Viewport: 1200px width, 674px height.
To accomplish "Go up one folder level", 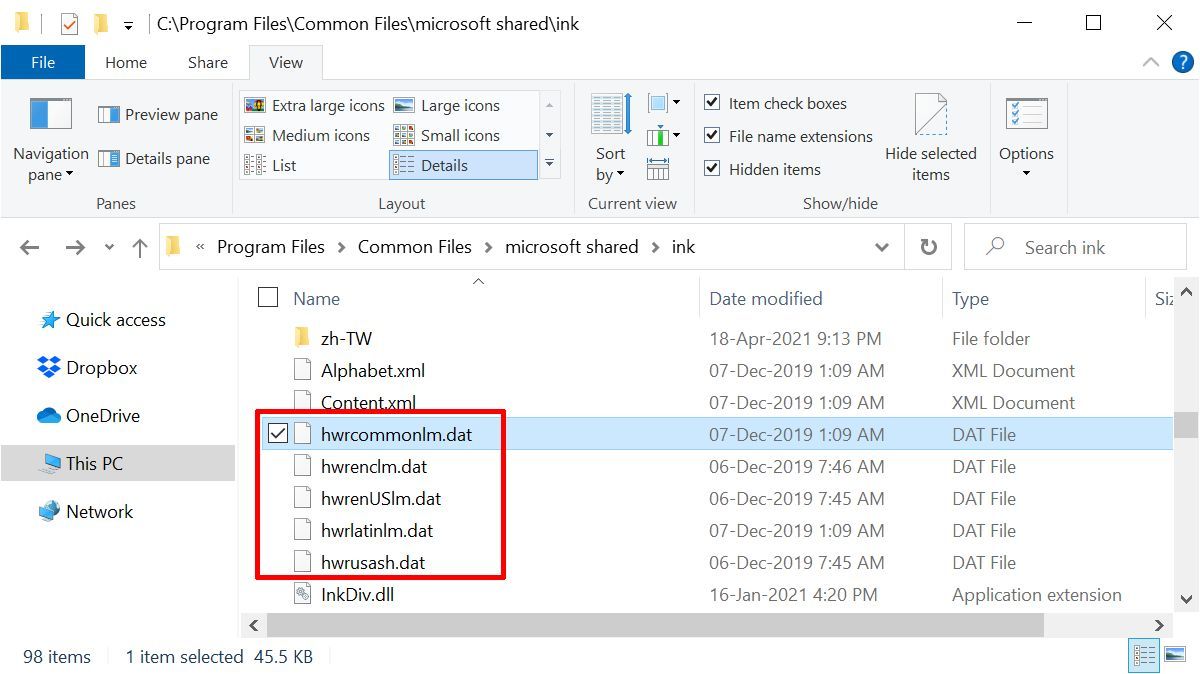I will coord(139,246).
